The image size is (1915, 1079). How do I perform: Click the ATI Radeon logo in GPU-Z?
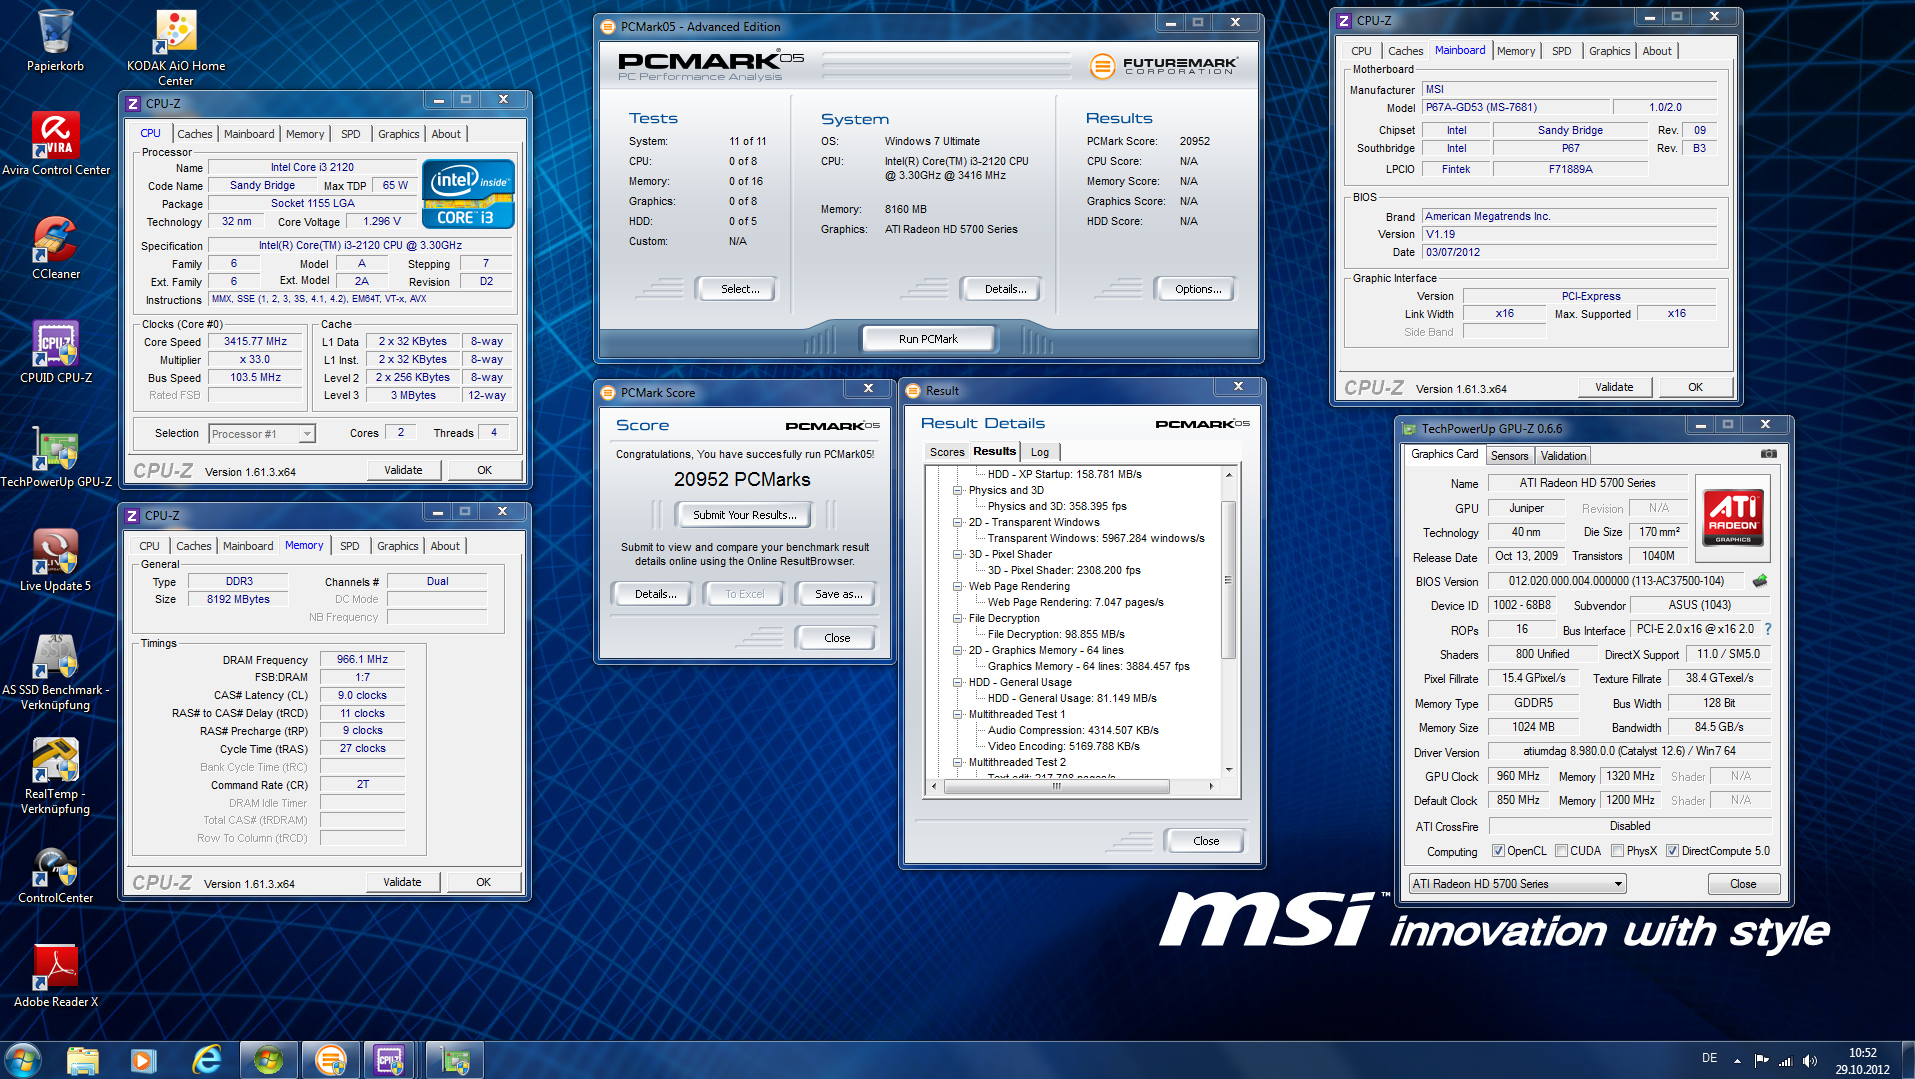point(1733,517)
